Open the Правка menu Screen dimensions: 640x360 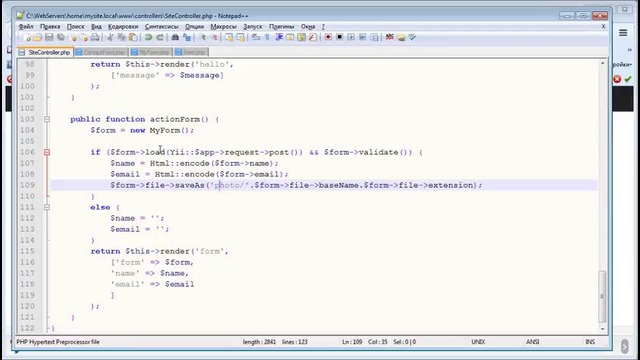tap(50, 27)
